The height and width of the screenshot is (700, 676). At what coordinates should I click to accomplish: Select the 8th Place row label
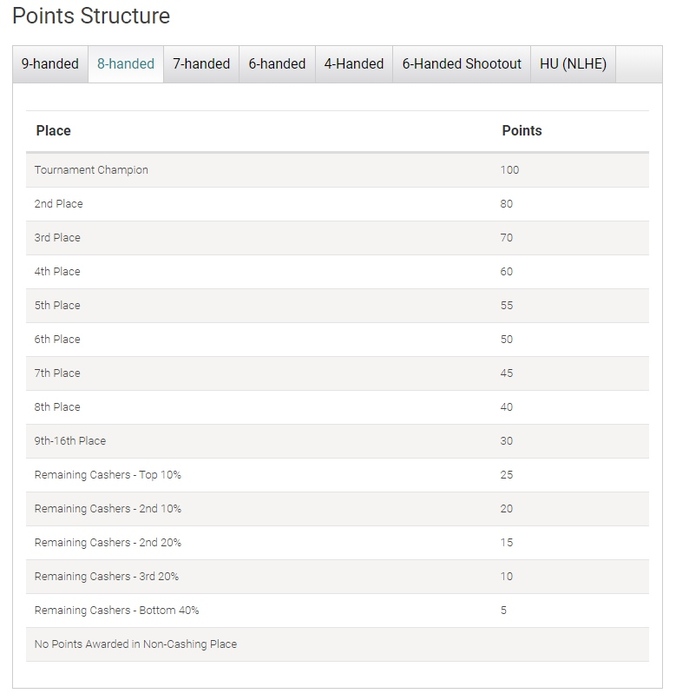pos(58,407)
